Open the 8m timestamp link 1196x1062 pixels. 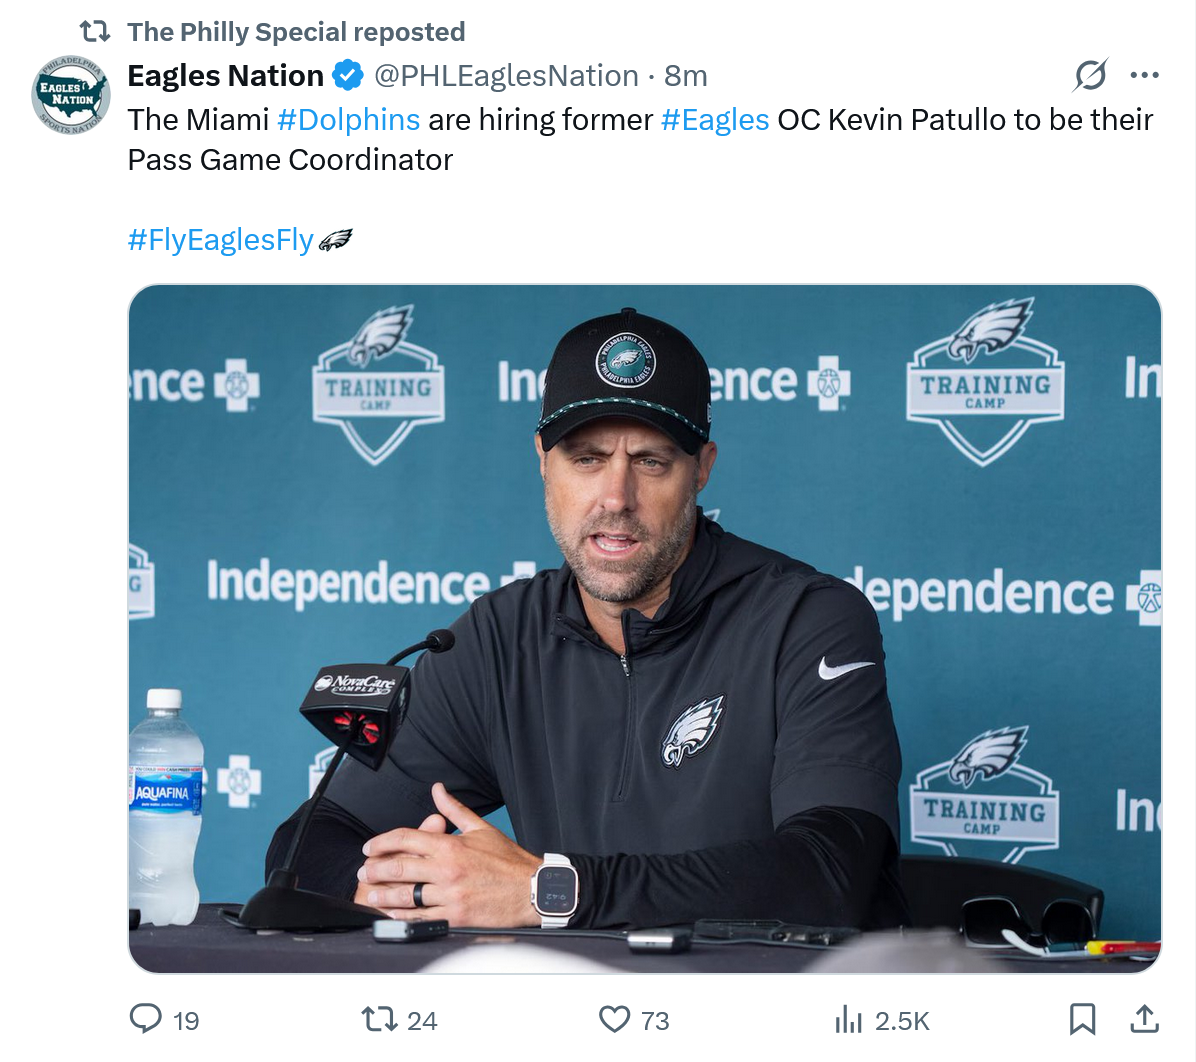(x=686, y=75)
